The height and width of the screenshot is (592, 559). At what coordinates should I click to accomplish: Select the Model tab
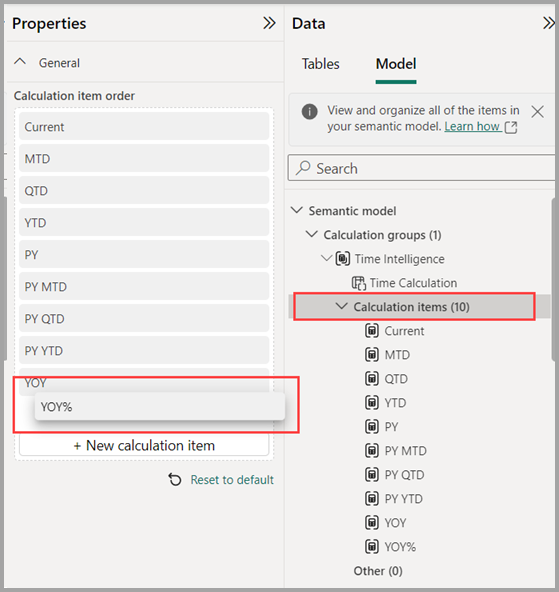pos(396,64)
